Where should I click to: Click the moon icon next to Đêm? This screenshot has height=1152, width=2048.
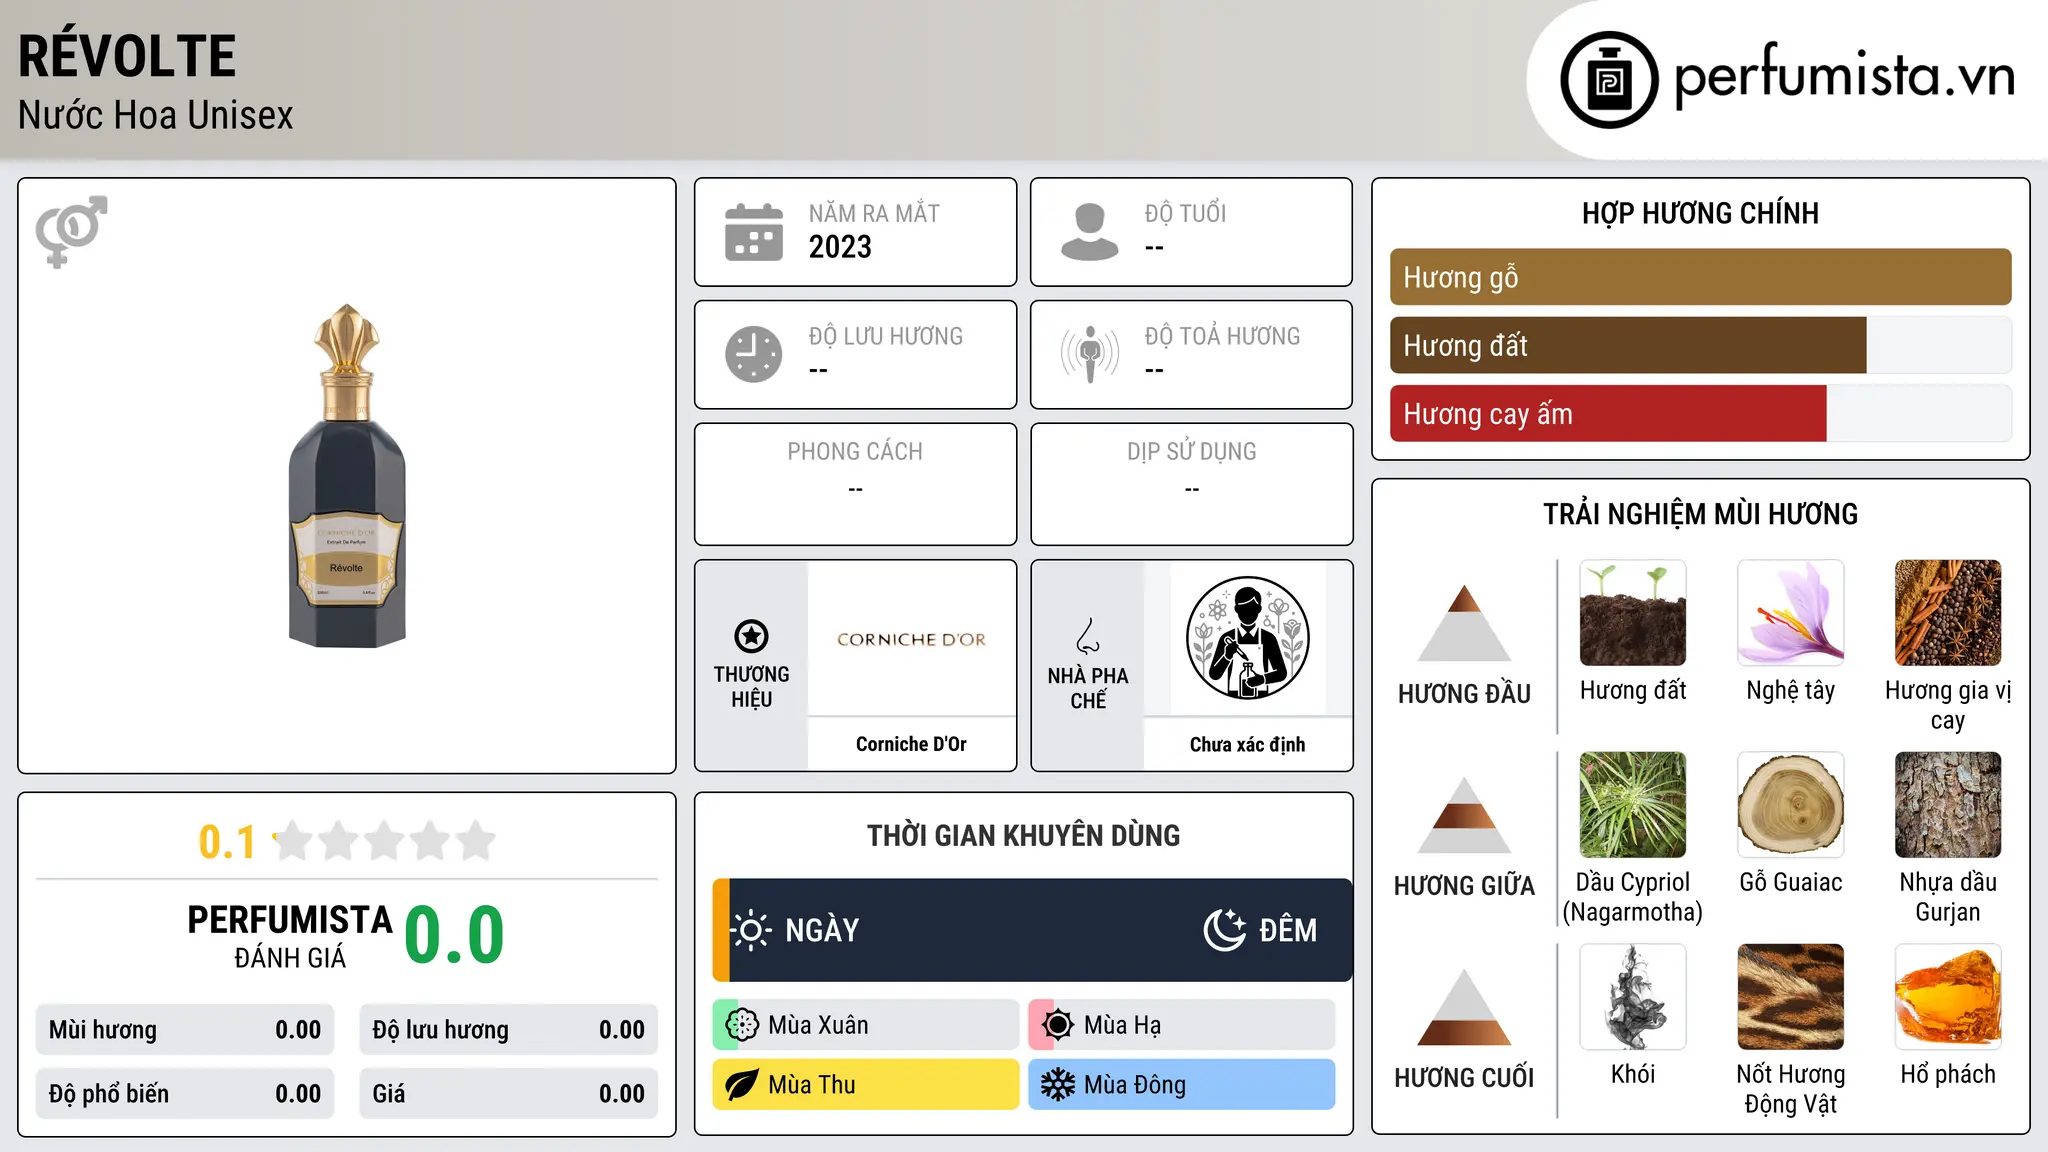[1224, 930]
